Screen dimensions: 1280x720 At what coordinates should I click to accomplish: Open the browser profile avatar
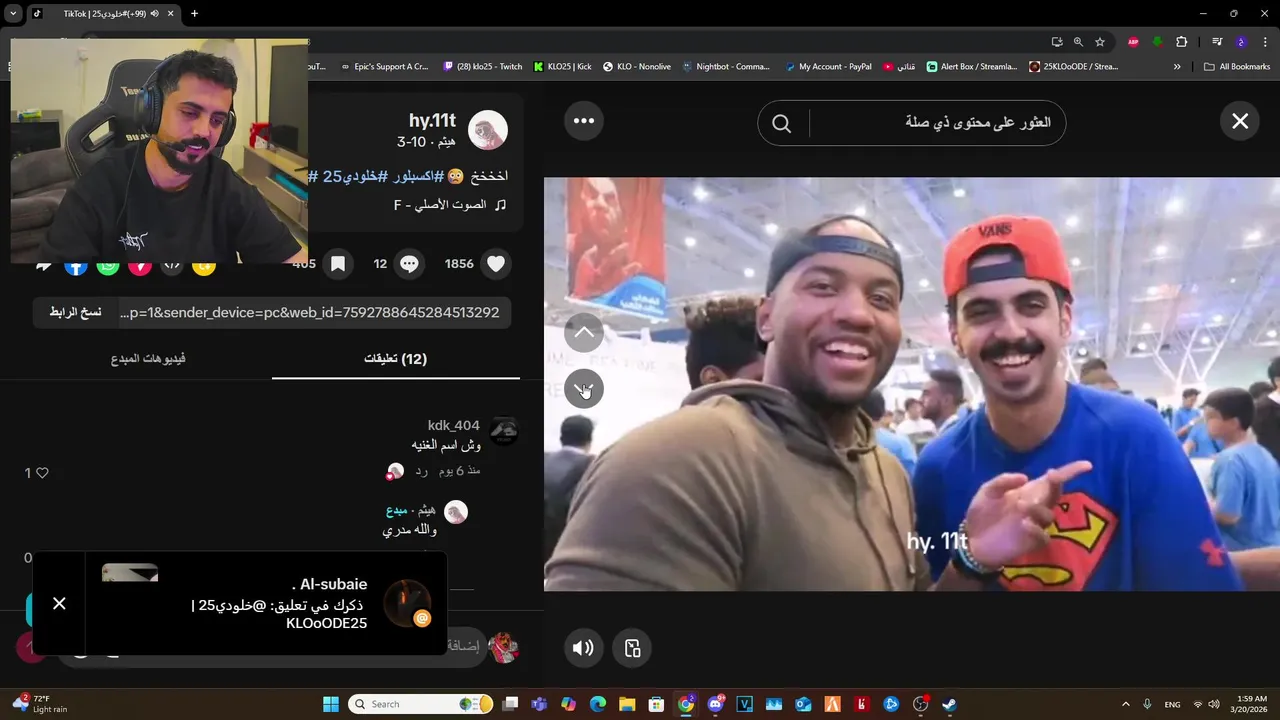pos(1241,42)
